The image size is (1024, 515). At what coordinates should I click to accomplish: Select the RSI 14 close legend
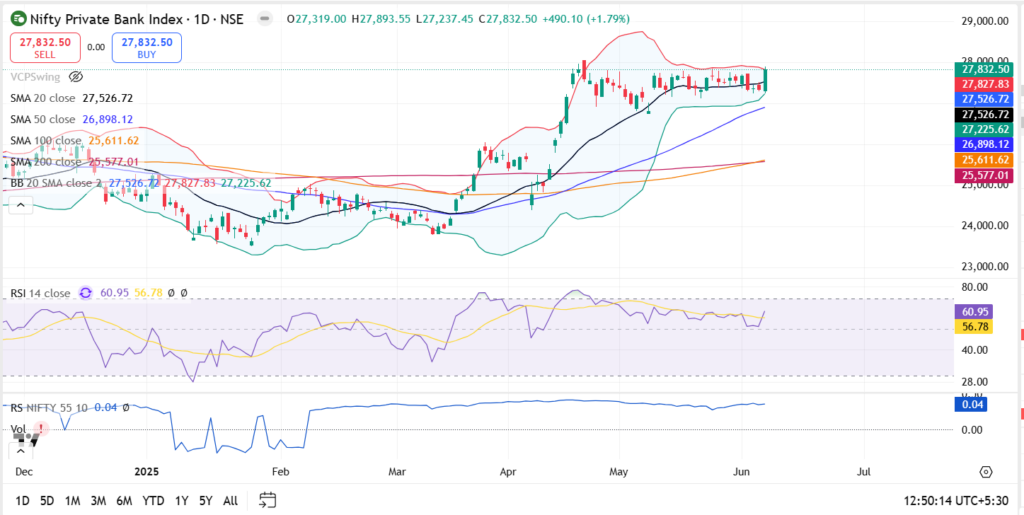pos(40,293)
